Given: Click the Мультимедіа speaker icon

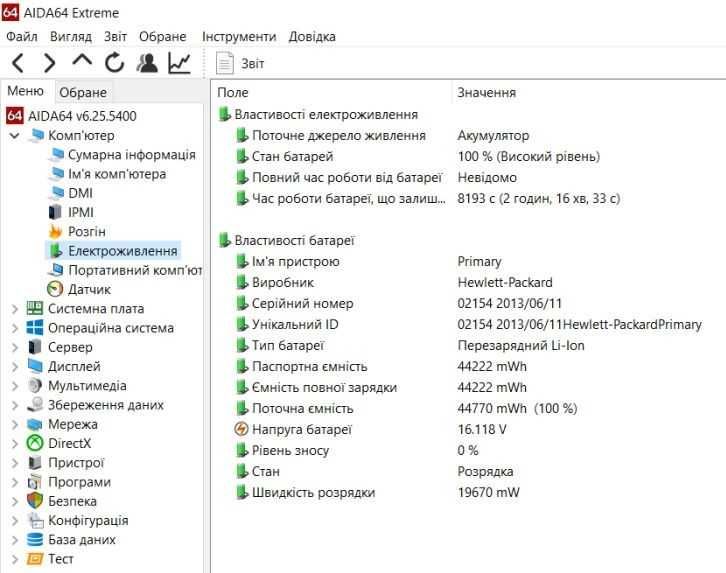Looking at the screenshot, I should click(35, 386).
